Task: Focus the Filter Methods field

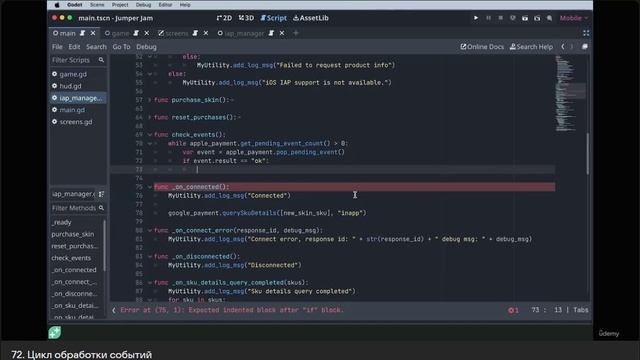Action: 78,208
